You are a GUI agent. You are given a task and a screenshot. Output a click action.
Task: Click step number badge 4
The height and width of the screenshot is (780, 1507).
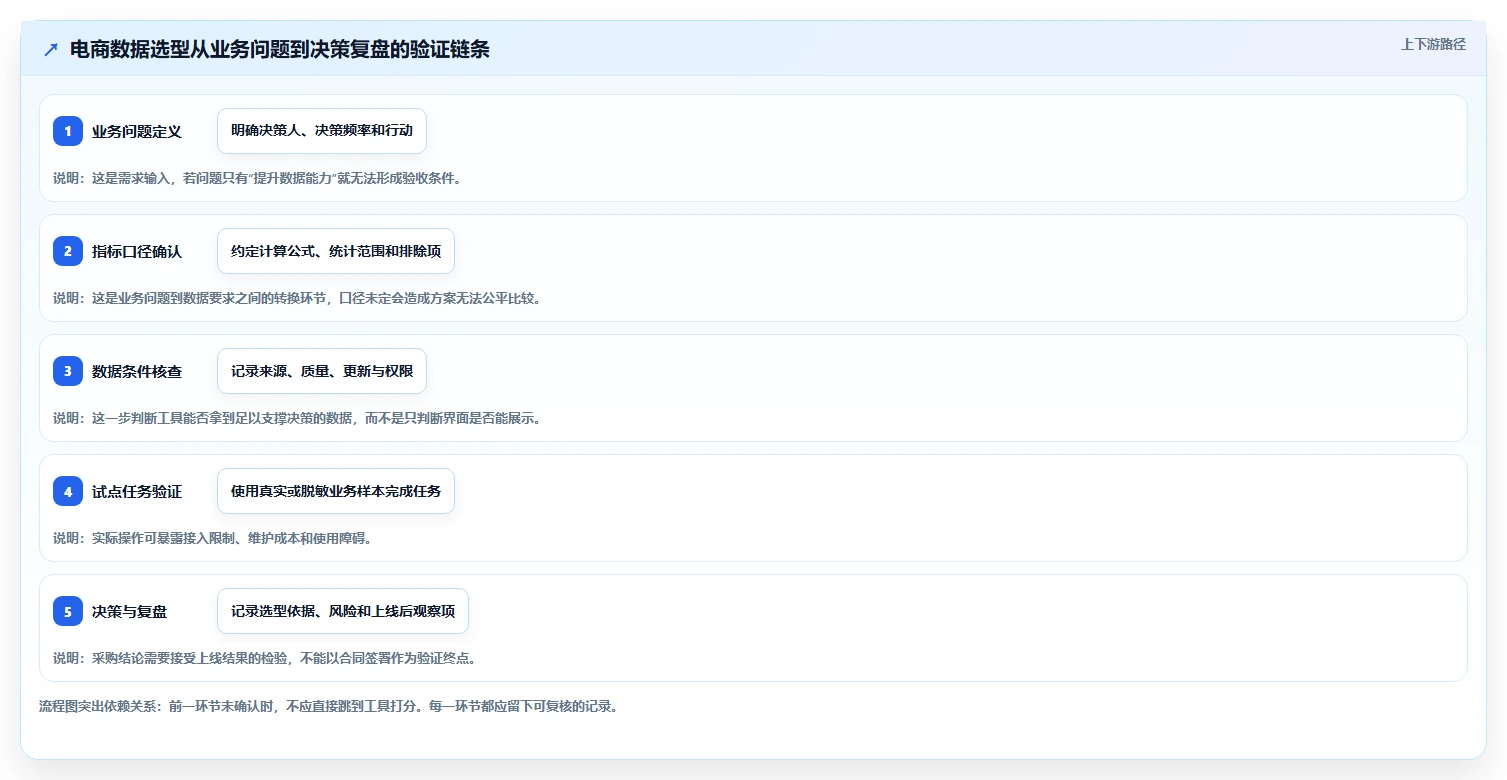(x=68, y=491)
